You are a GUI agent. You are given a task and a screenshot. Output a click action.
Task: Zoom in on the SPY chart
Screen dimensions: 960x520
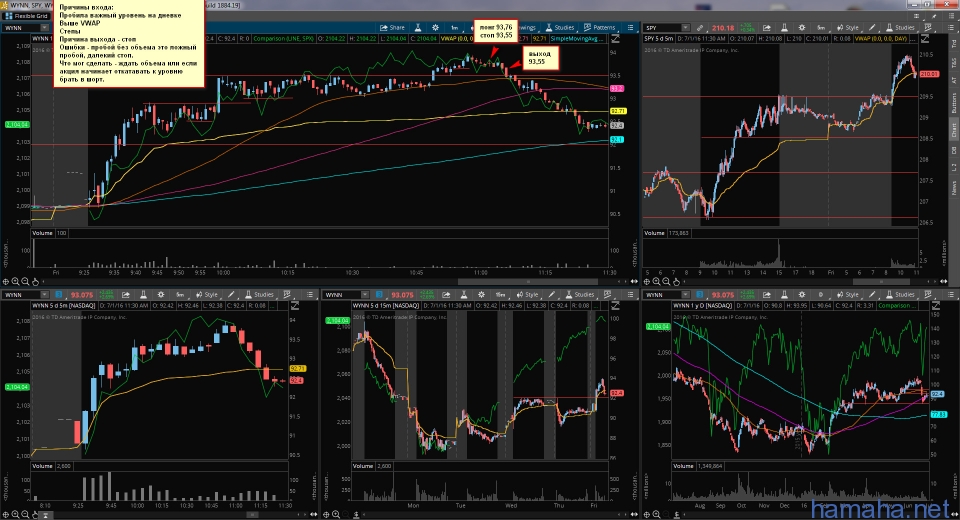[656, 281]
